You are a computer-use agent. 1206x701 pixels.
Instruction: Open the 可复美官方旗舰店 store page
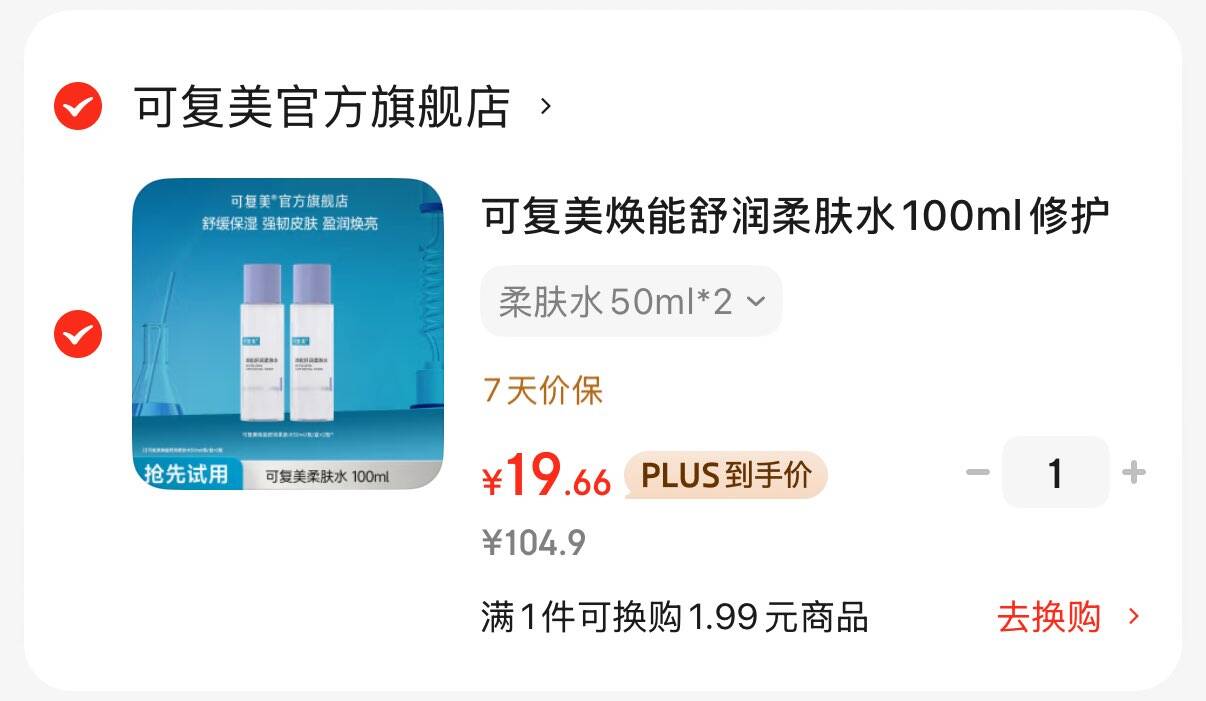coord(322,107)
